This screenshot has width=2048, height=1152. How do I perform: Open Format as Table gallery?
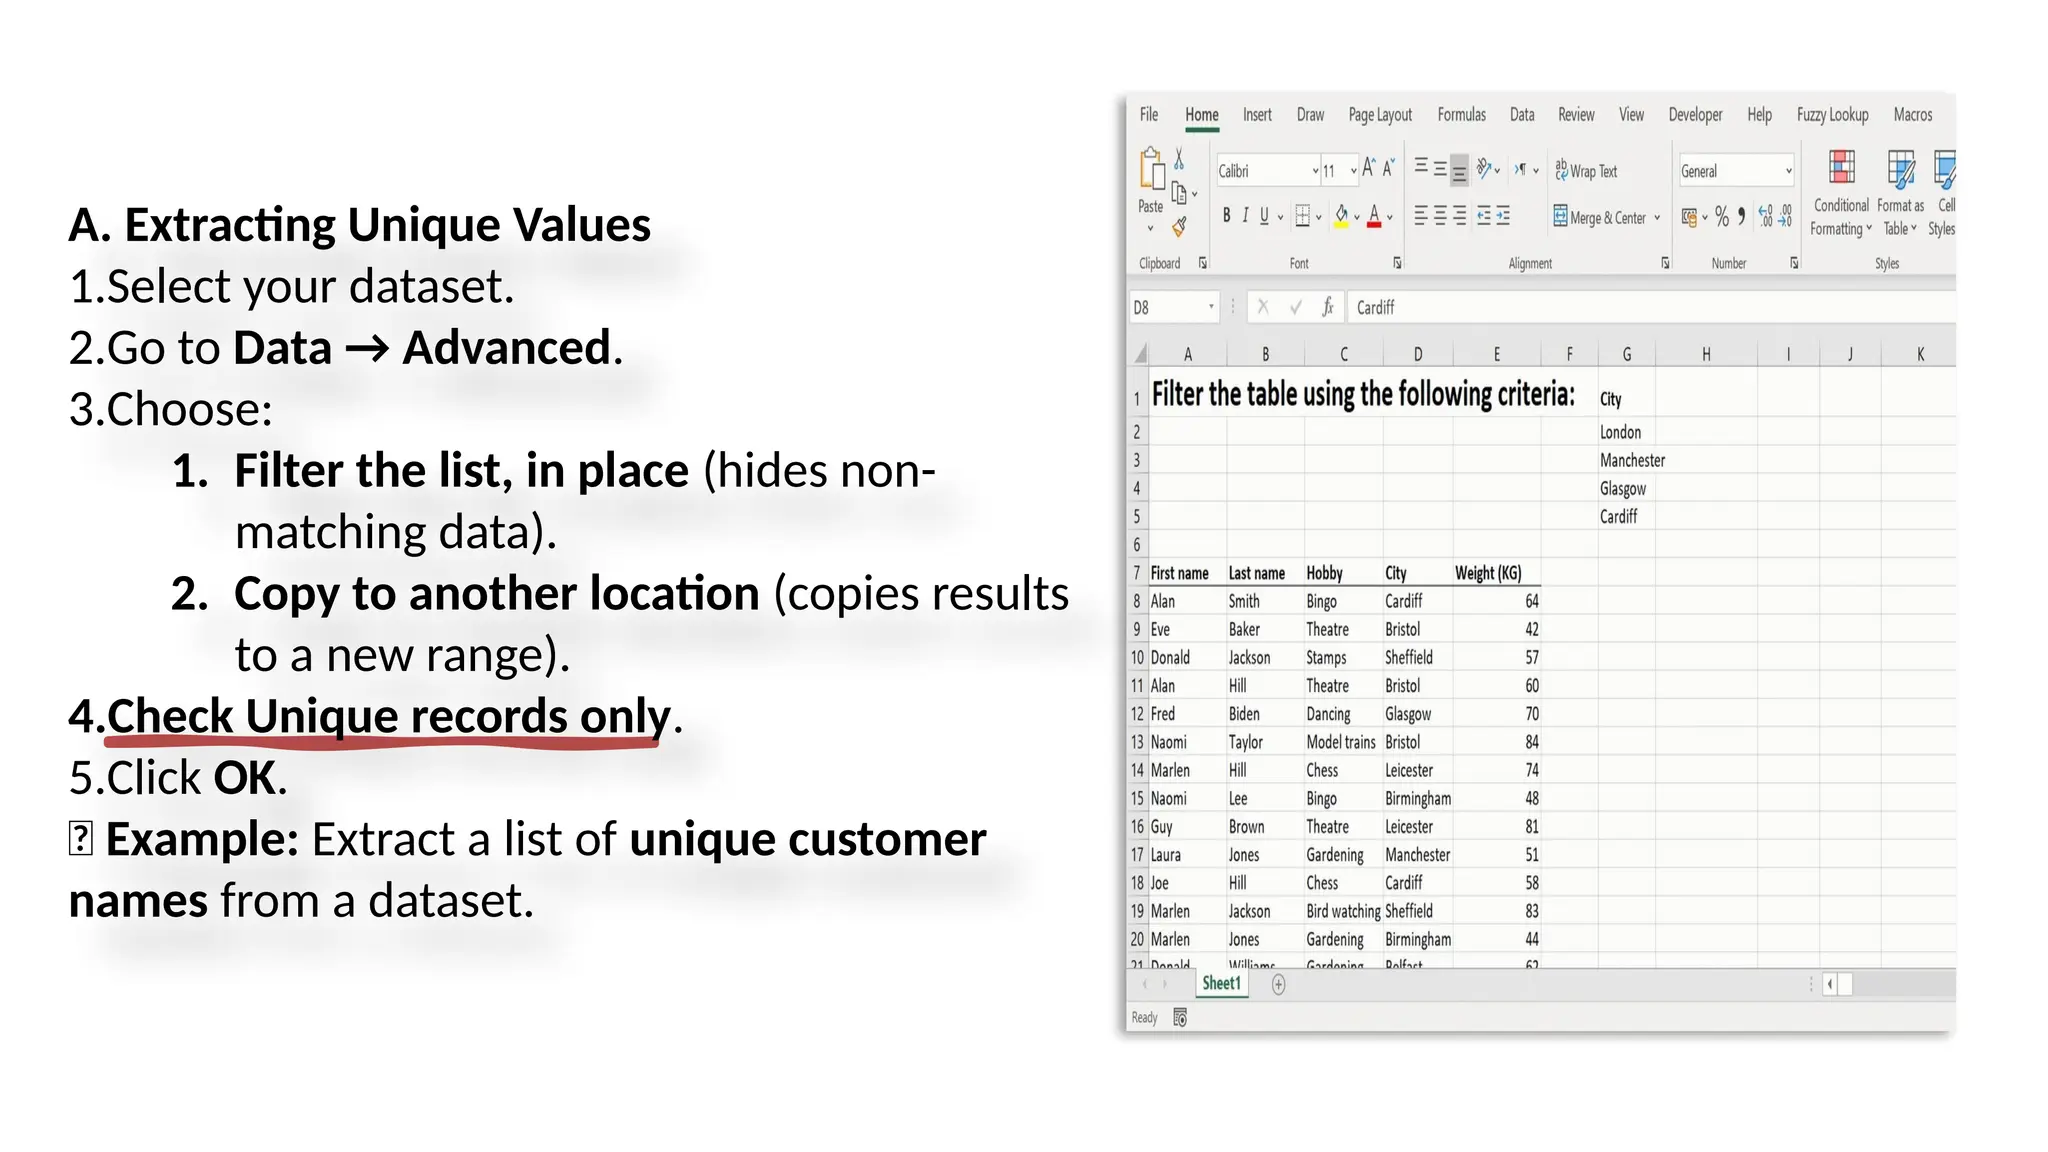[x=1900, y=194]
